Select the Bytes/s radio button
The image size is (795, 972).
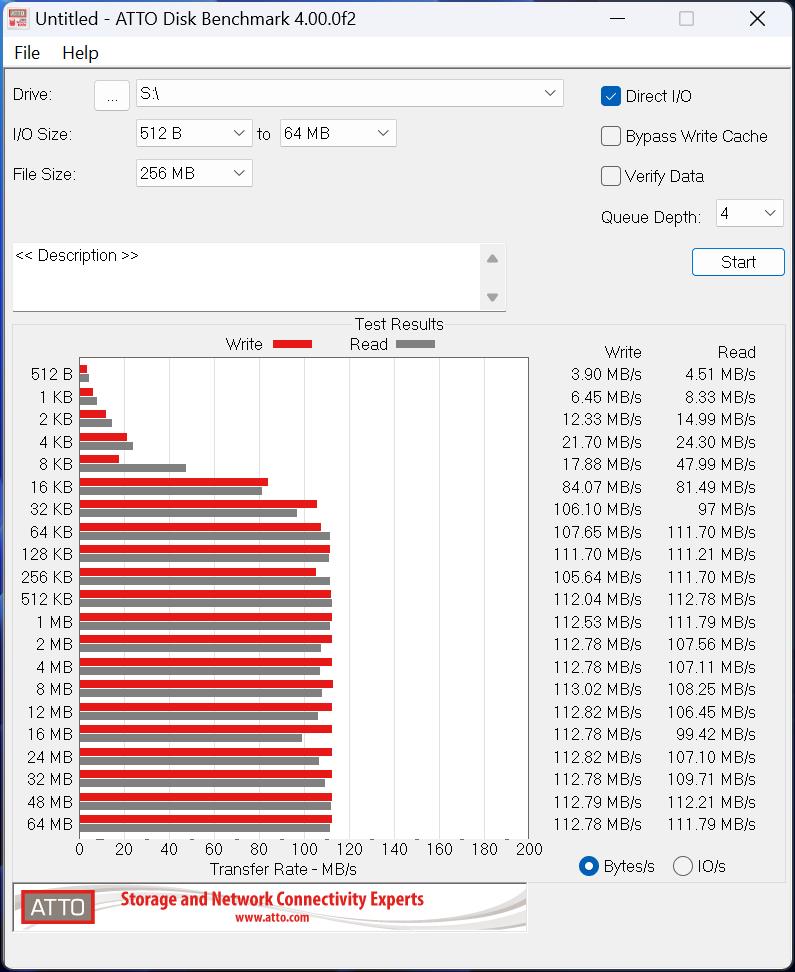[588, 866]
